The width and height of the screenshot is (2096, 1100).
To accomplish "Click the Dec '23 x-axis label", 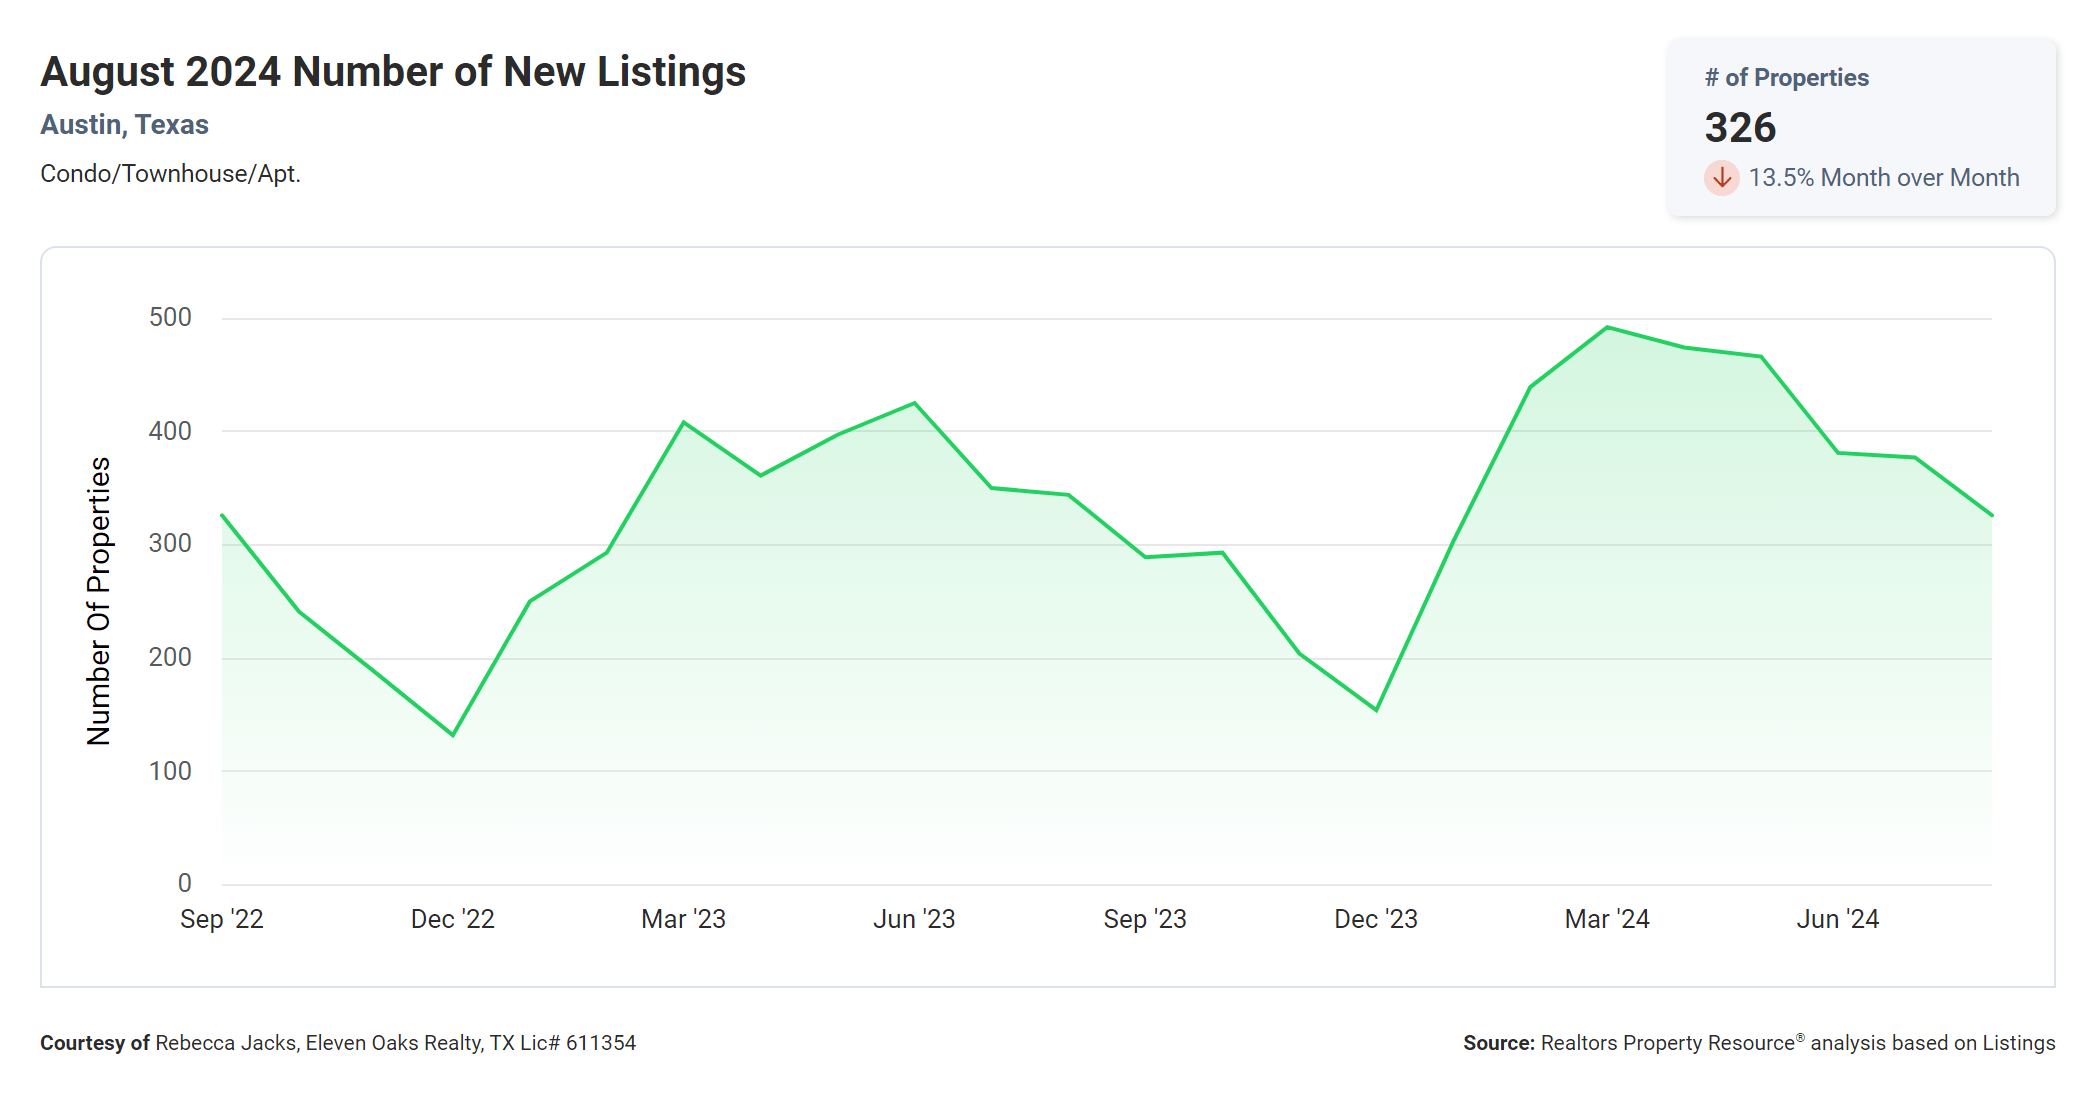I will 1376,919.
